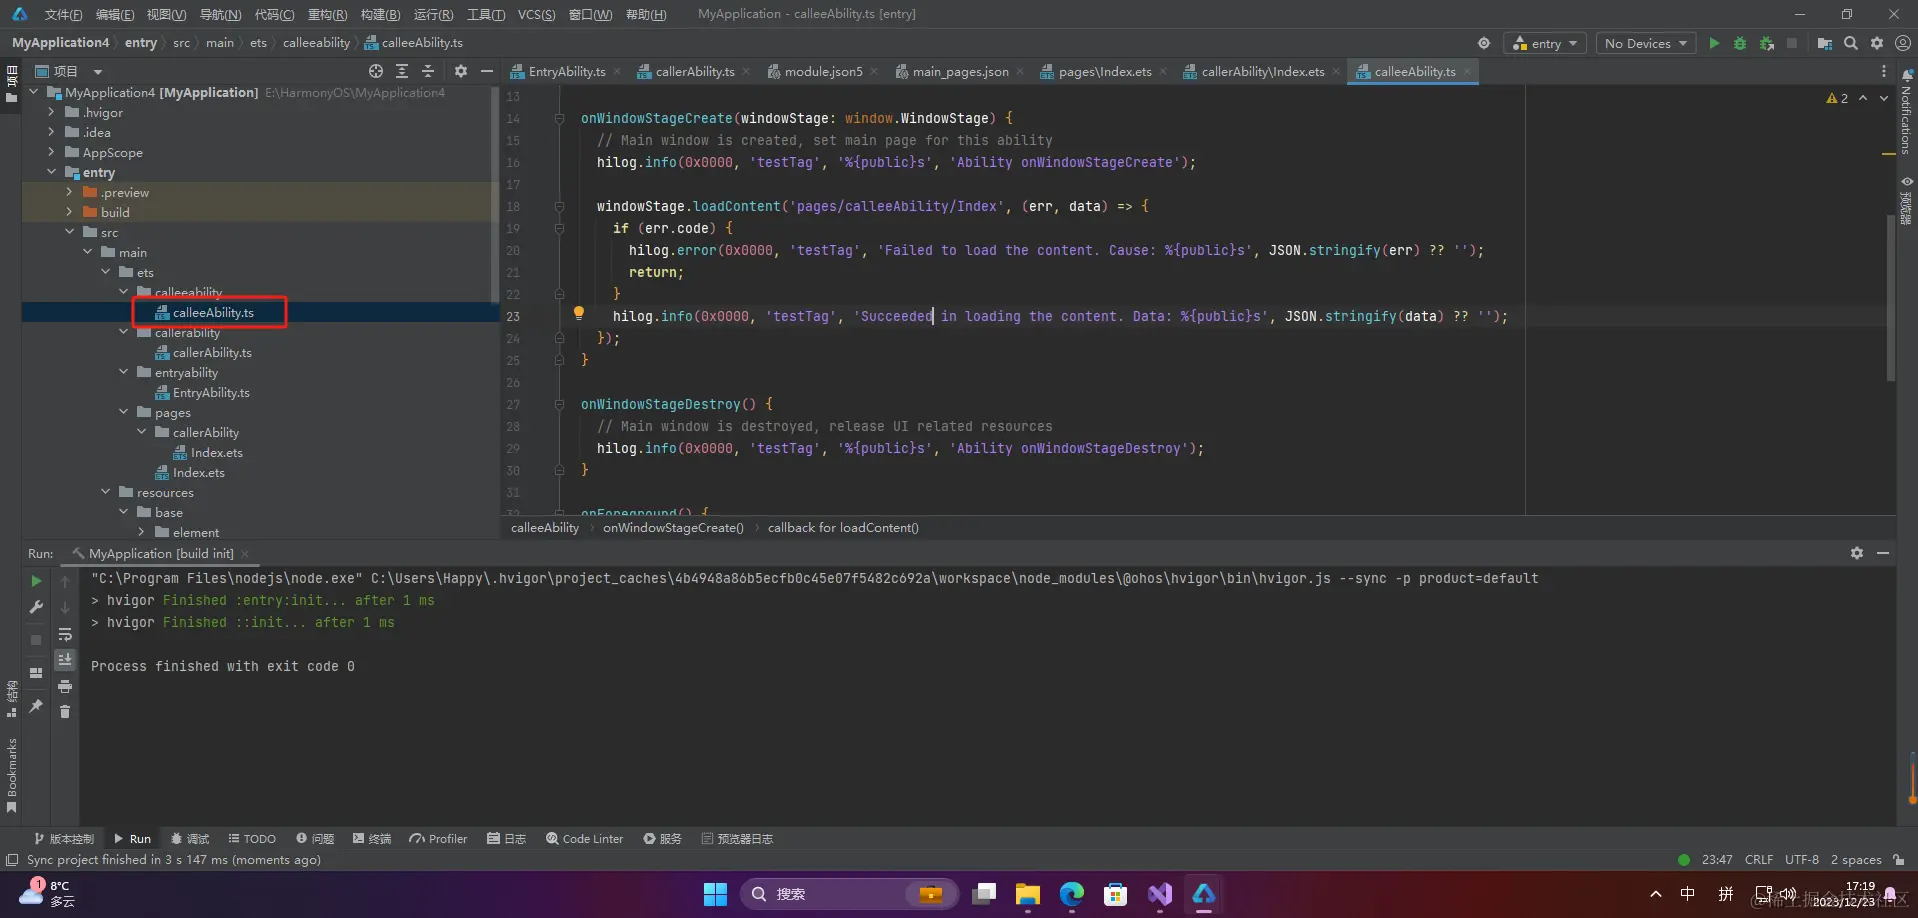
Task: Open the entry module configuration dropdown
Action: (1545, 43)
